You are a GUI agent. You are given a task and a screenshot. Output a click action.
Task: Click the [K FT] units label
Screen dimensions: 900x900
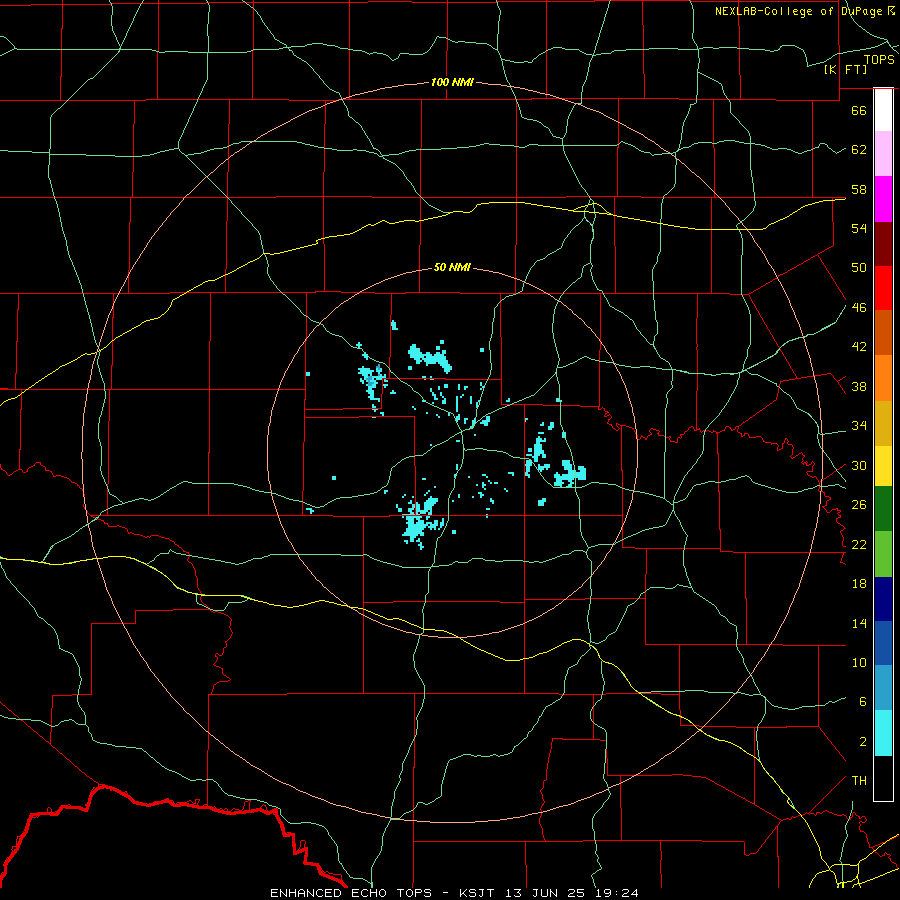tap(845, 69)
